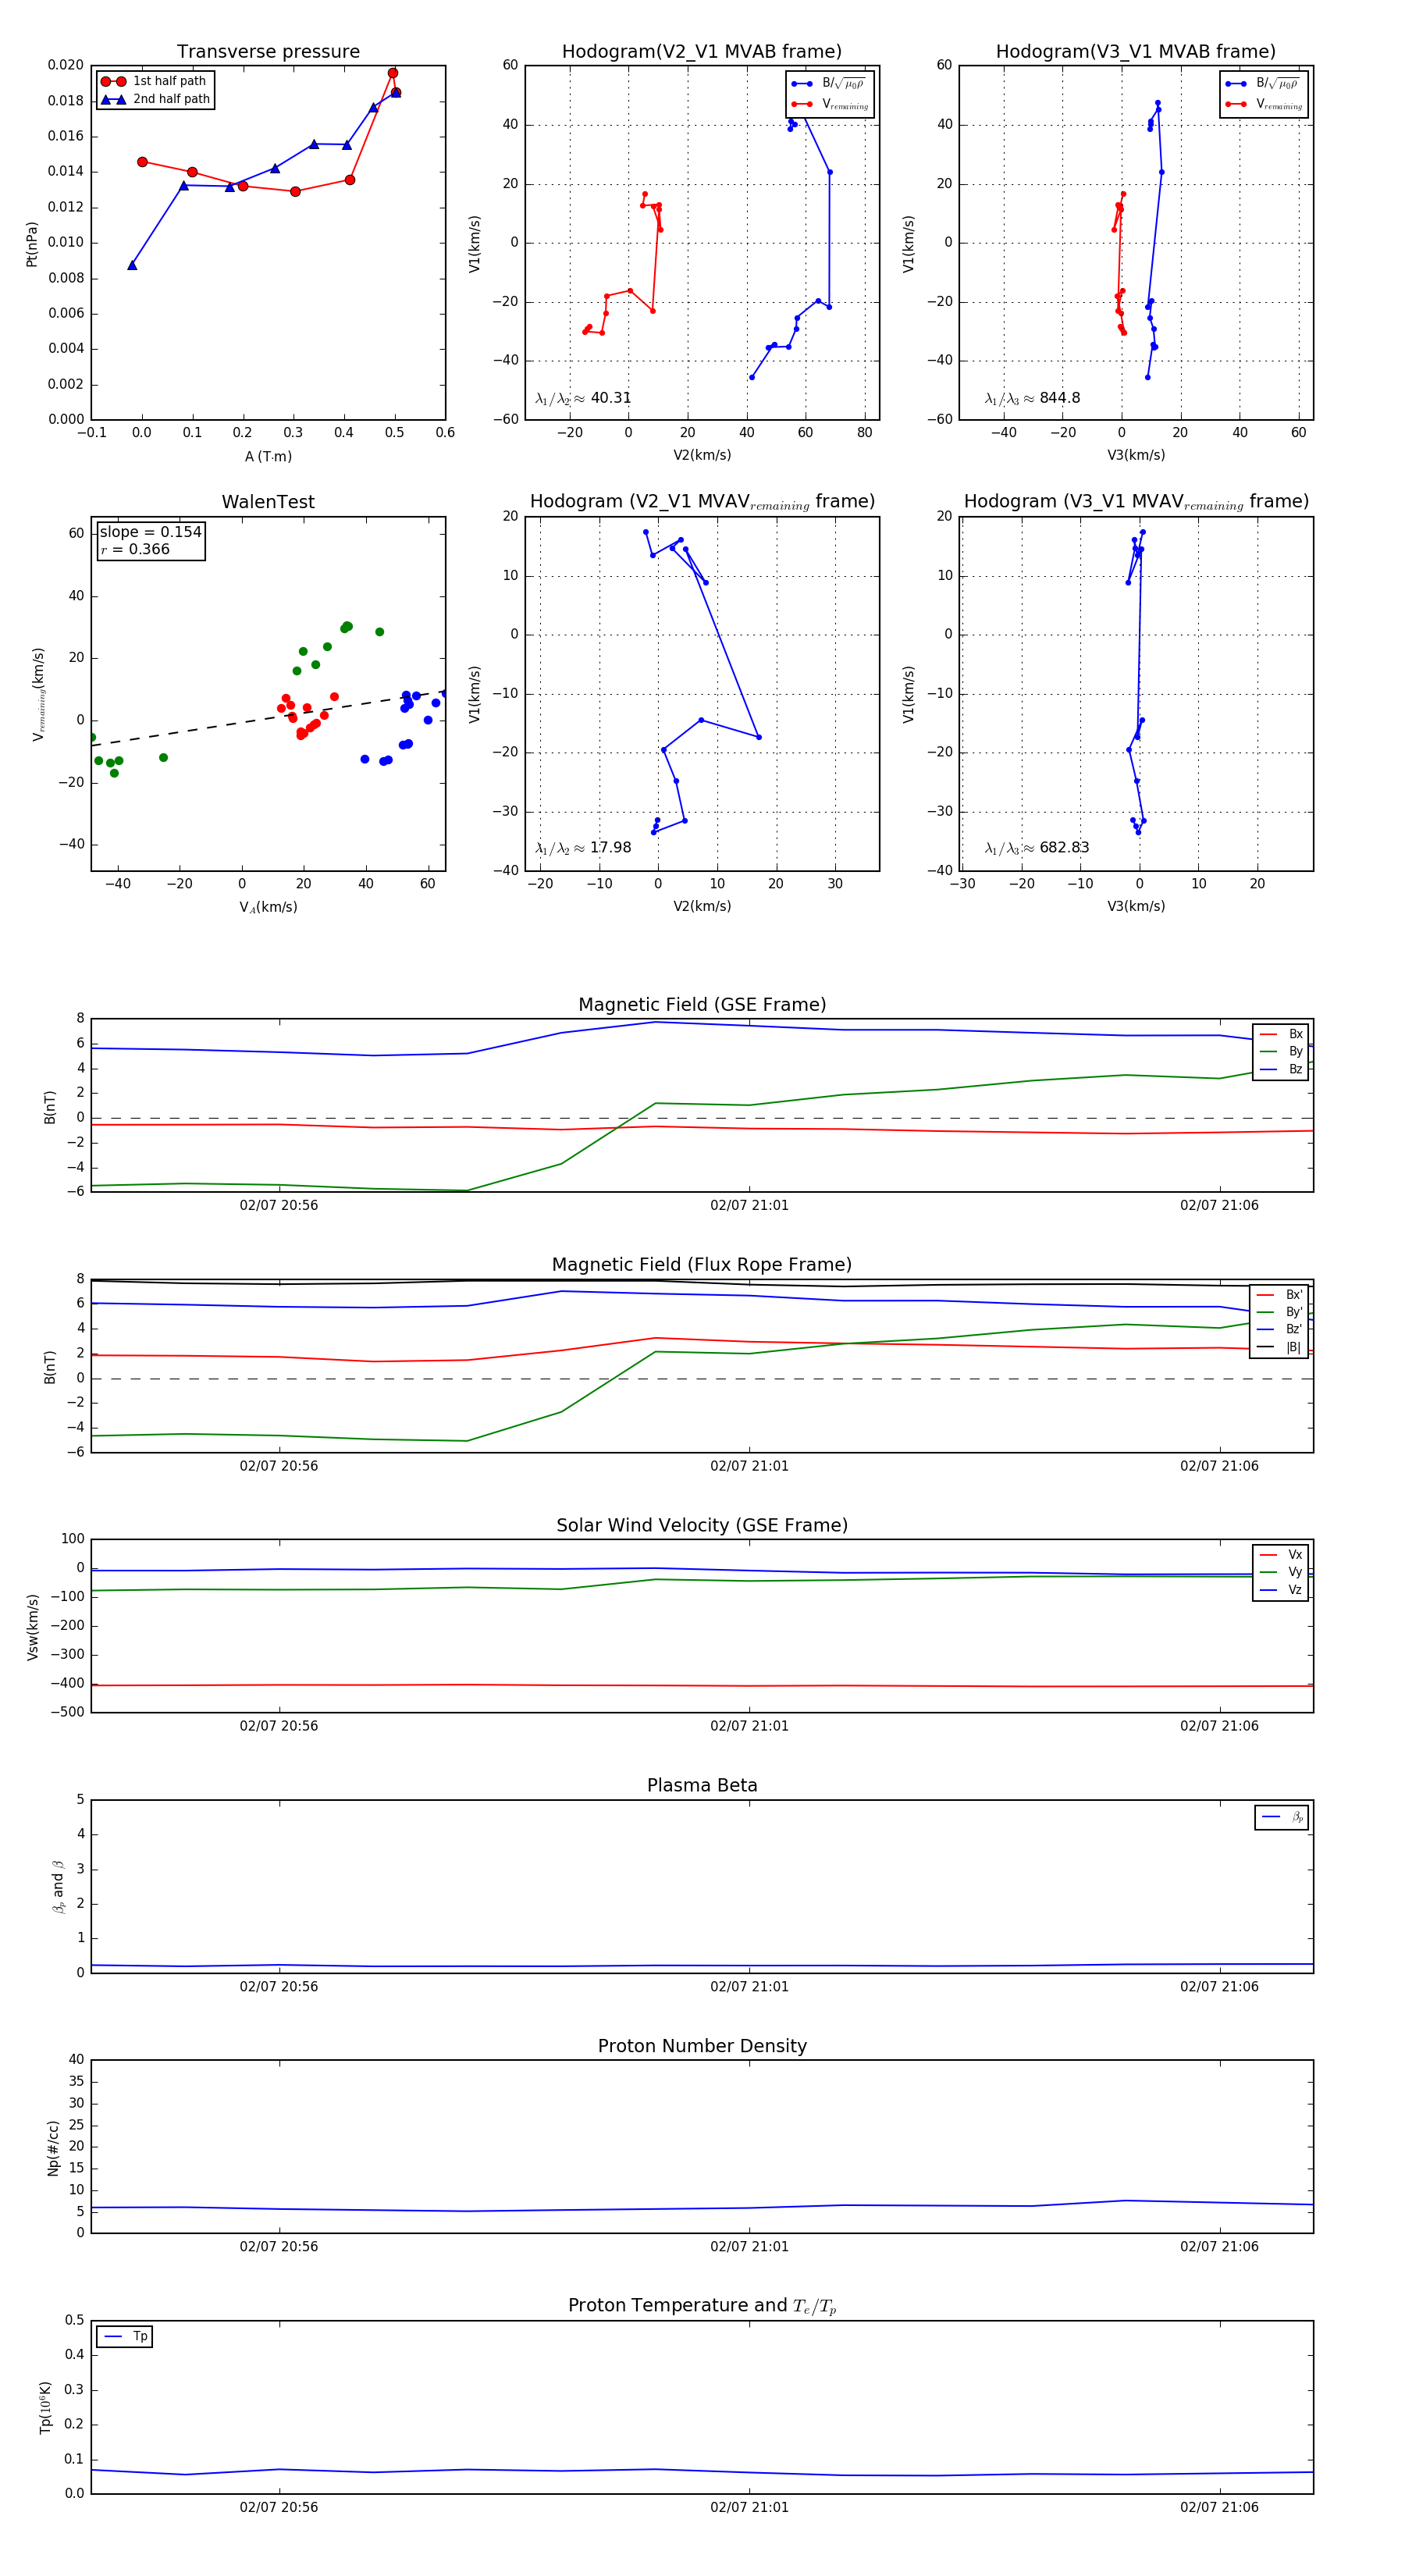
Task: Select 'Vz' in the solar wind velocity legend
Action: click(1281, 1590)
